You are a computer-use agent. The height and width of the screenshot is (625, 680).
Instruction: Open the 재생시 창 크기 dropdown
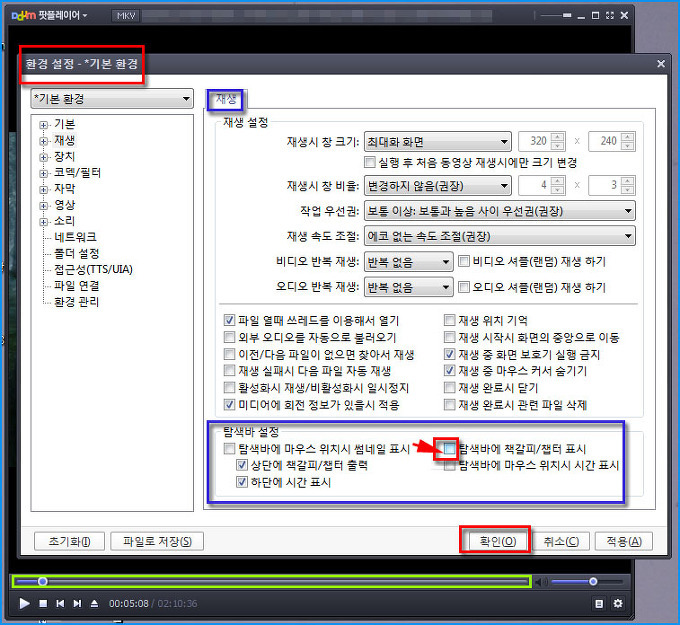point(438,141)
